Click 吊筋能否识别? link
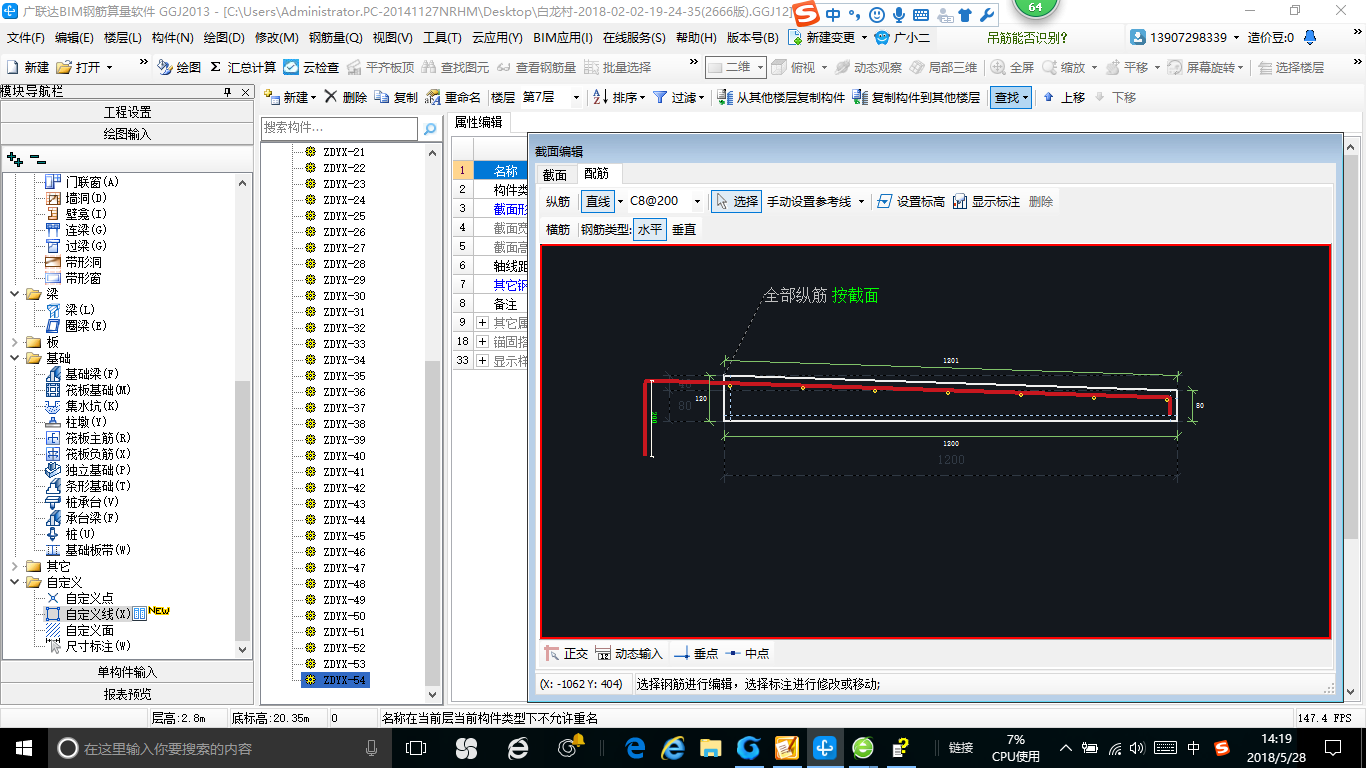 click(x=1027, y=38)
